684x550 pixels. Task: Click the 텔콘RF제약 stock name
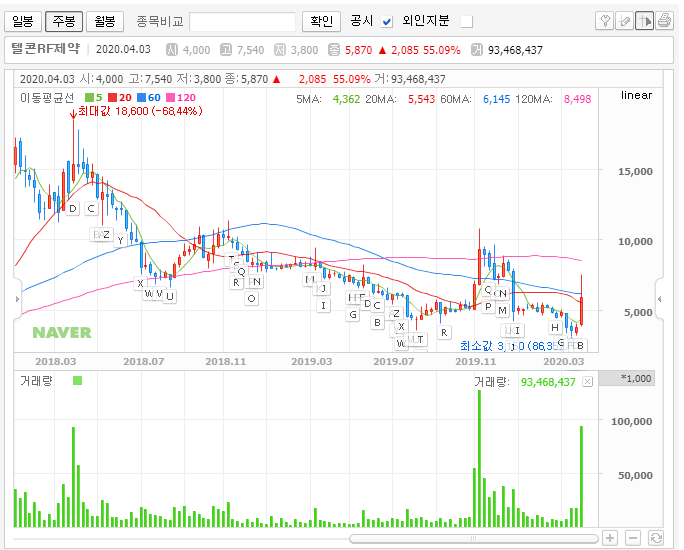pyautogui.click(x=45, y=49)
